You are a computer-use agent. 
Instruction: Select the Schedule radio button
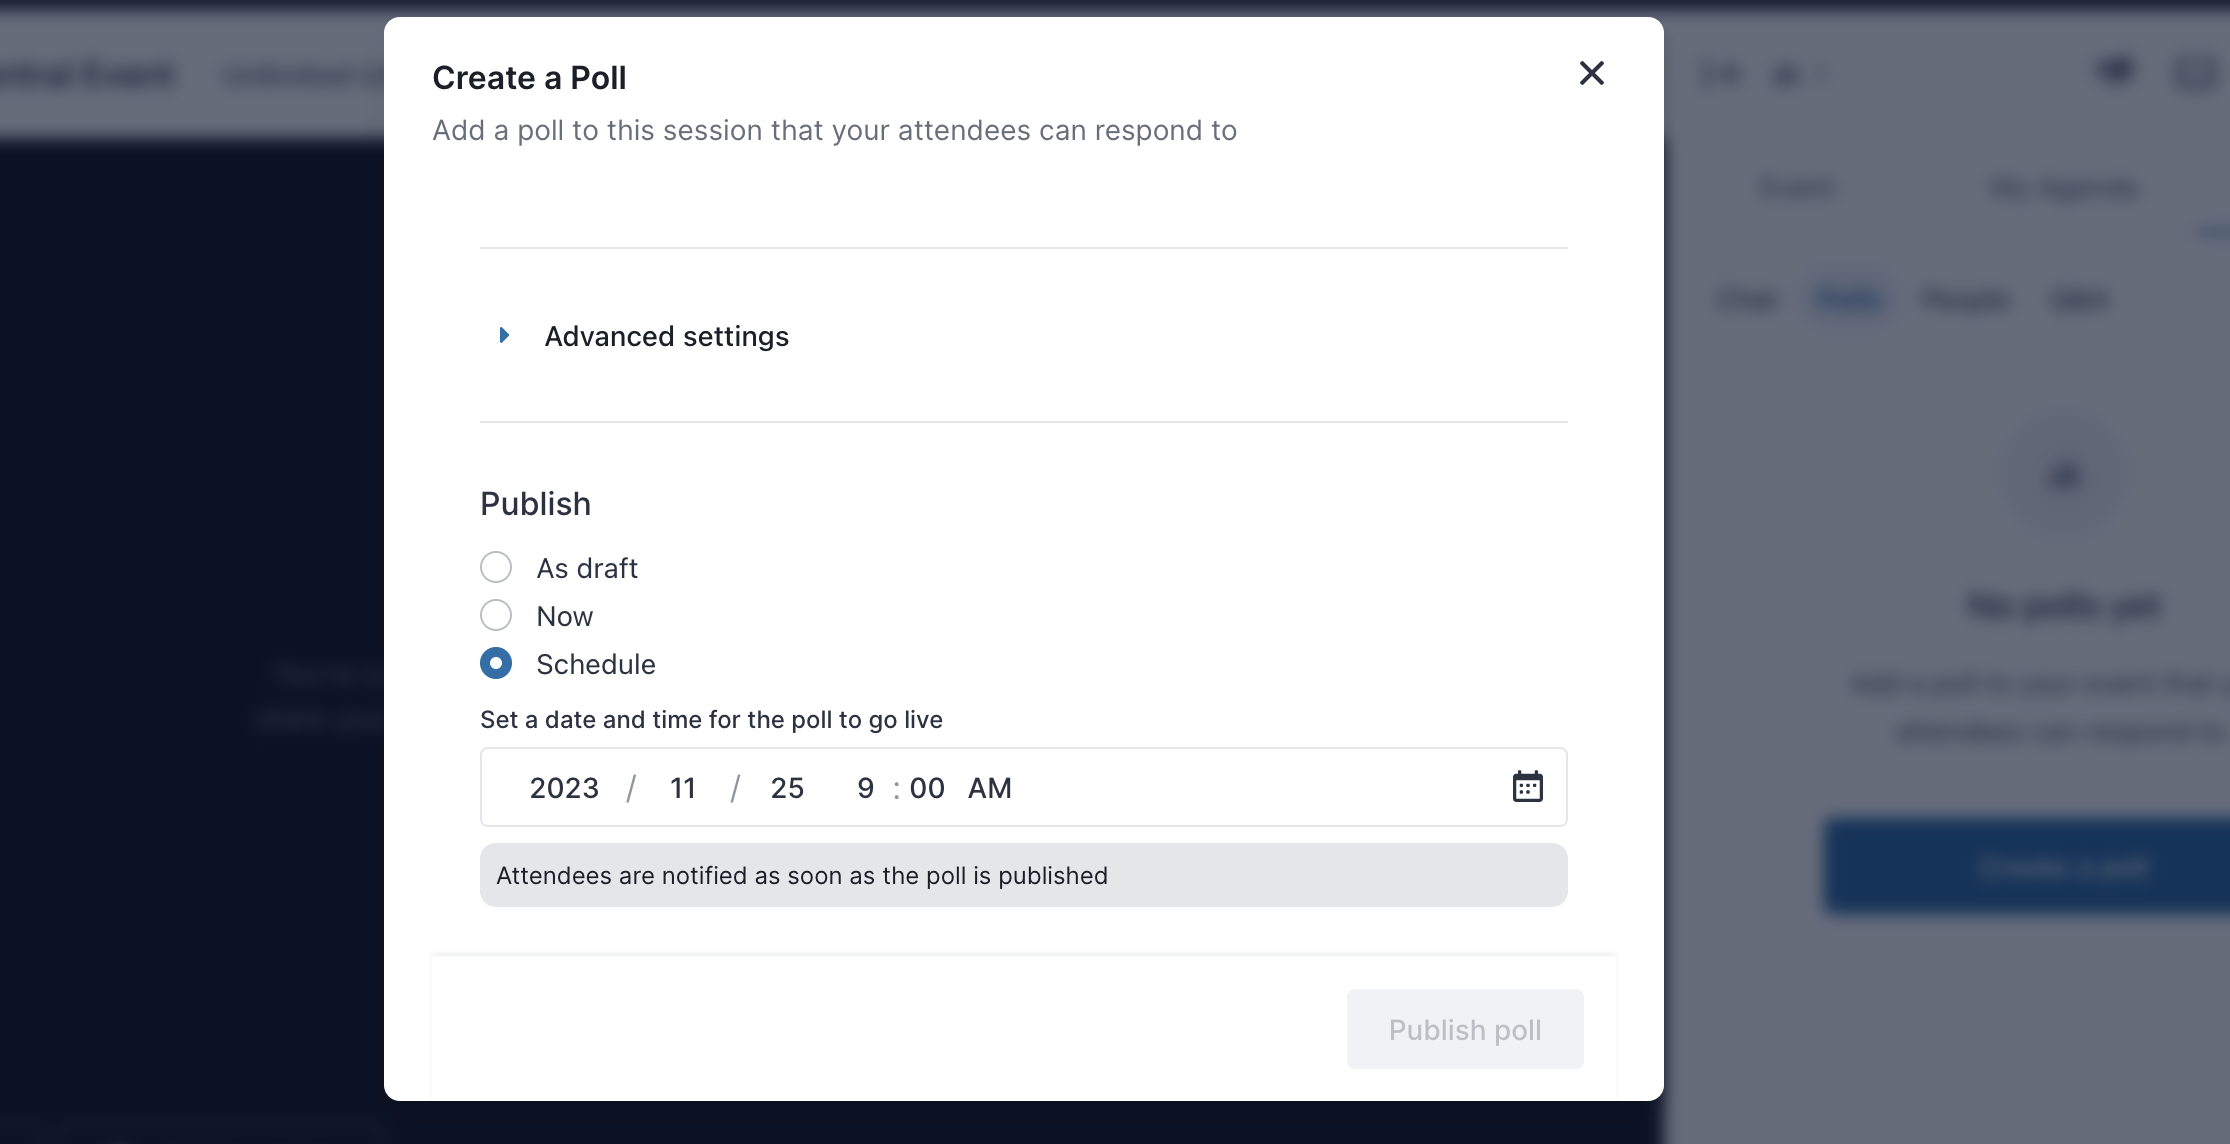pos(496,663)
